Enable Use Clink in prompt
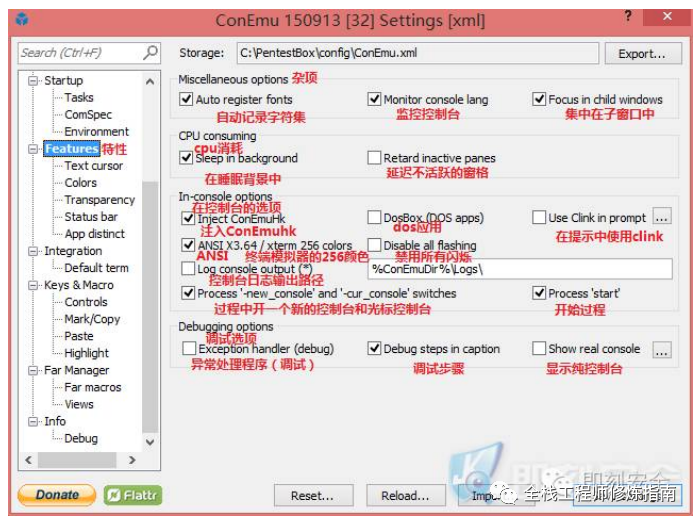Image resolution: width=699 pixels, height=525 pixels. tap(539, 217)
